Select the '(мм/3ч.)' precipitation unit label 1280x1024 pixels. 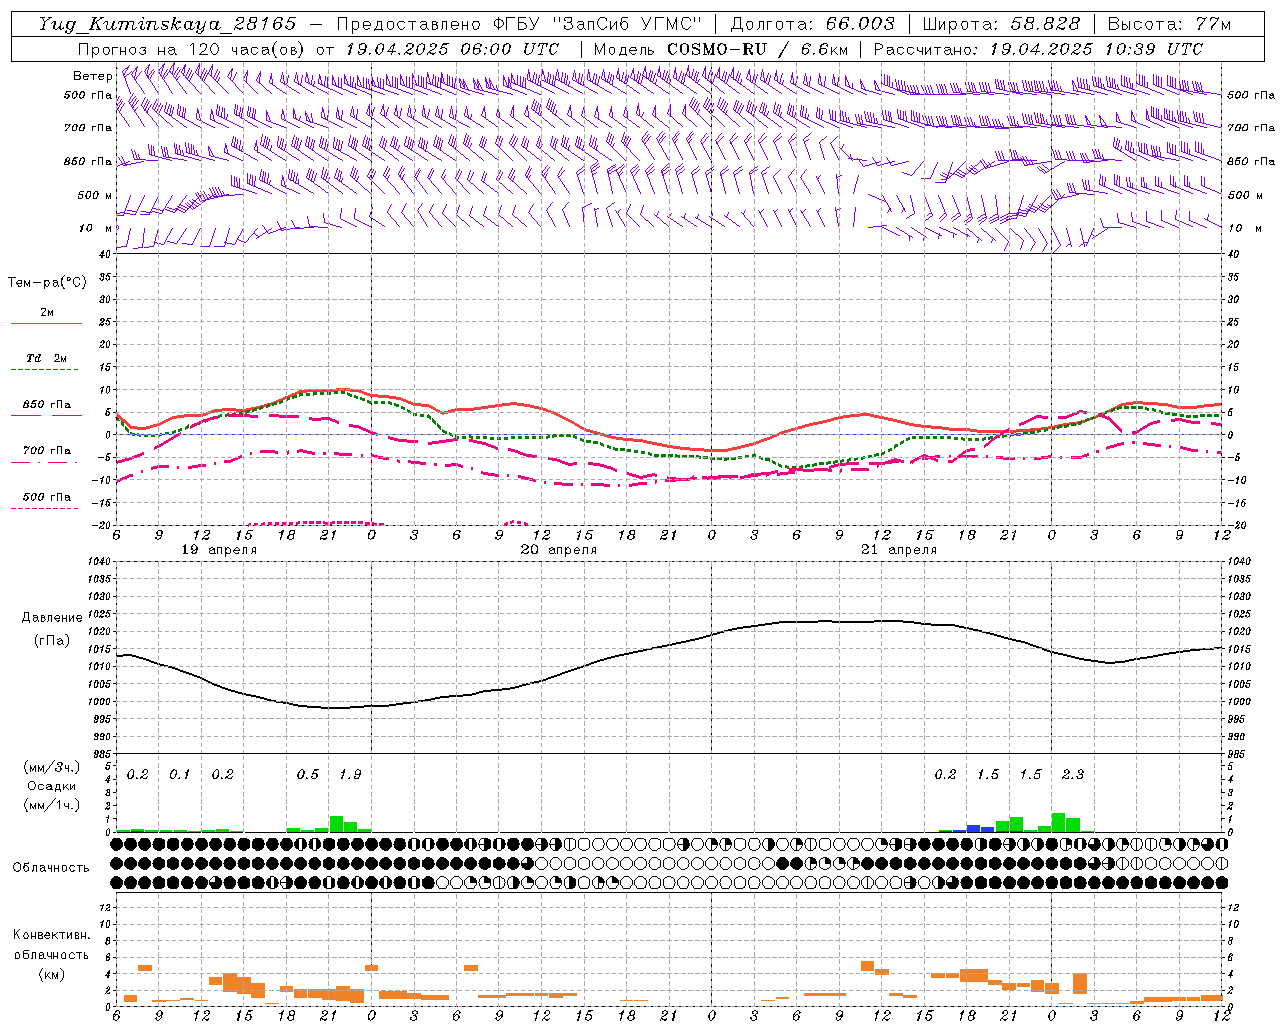click(x=51, y=768)
